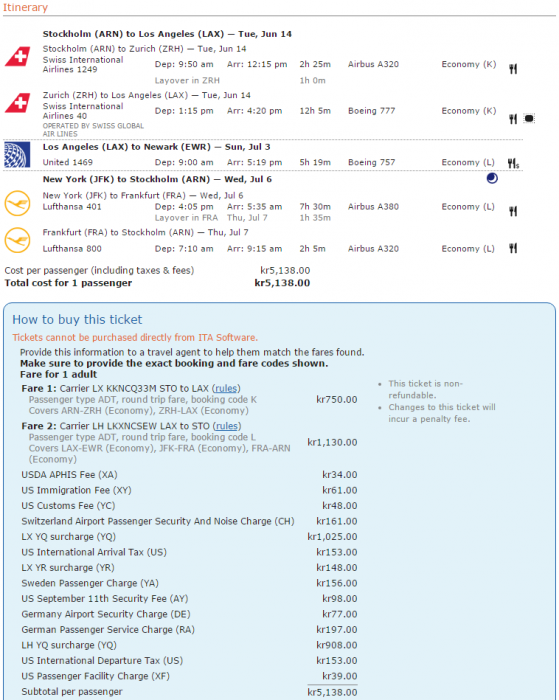This screenshot has height=700, width=559.
Task: Click the meal icon on Zurich–LAX flight
Action: 513,119
